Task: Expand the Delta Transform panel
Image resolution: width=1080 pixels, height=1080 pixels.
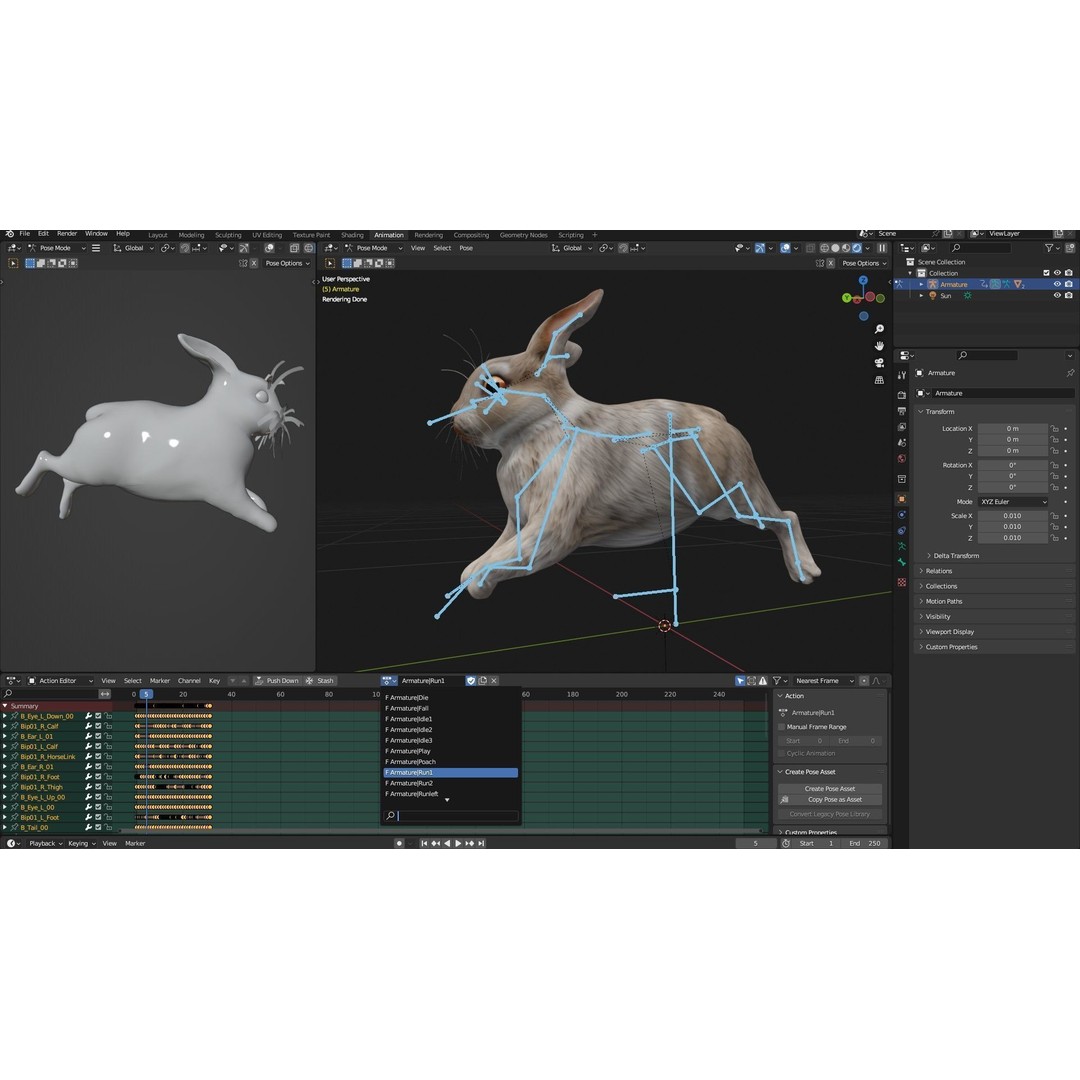Action: [956, 556]
